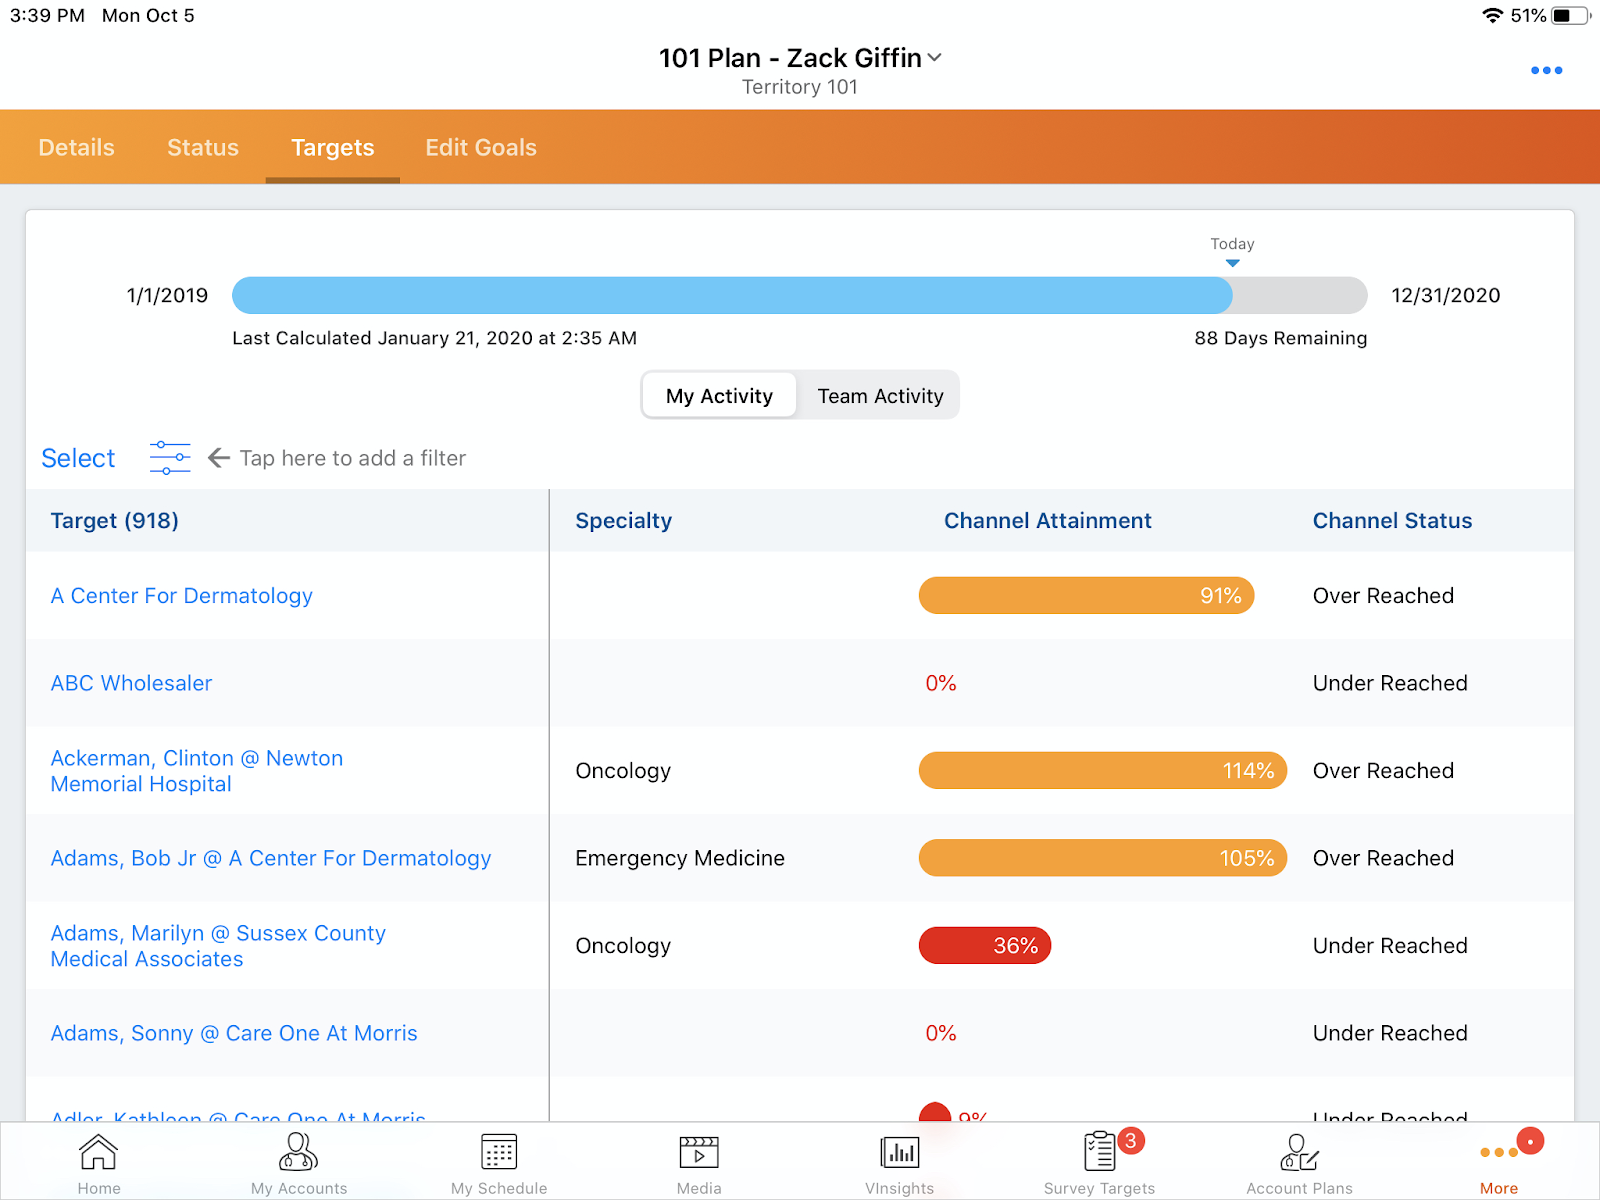This screenshot has width=1600, height=1200.
Task: Open the My Schedule calendar icon
Action: point(499,1162)
